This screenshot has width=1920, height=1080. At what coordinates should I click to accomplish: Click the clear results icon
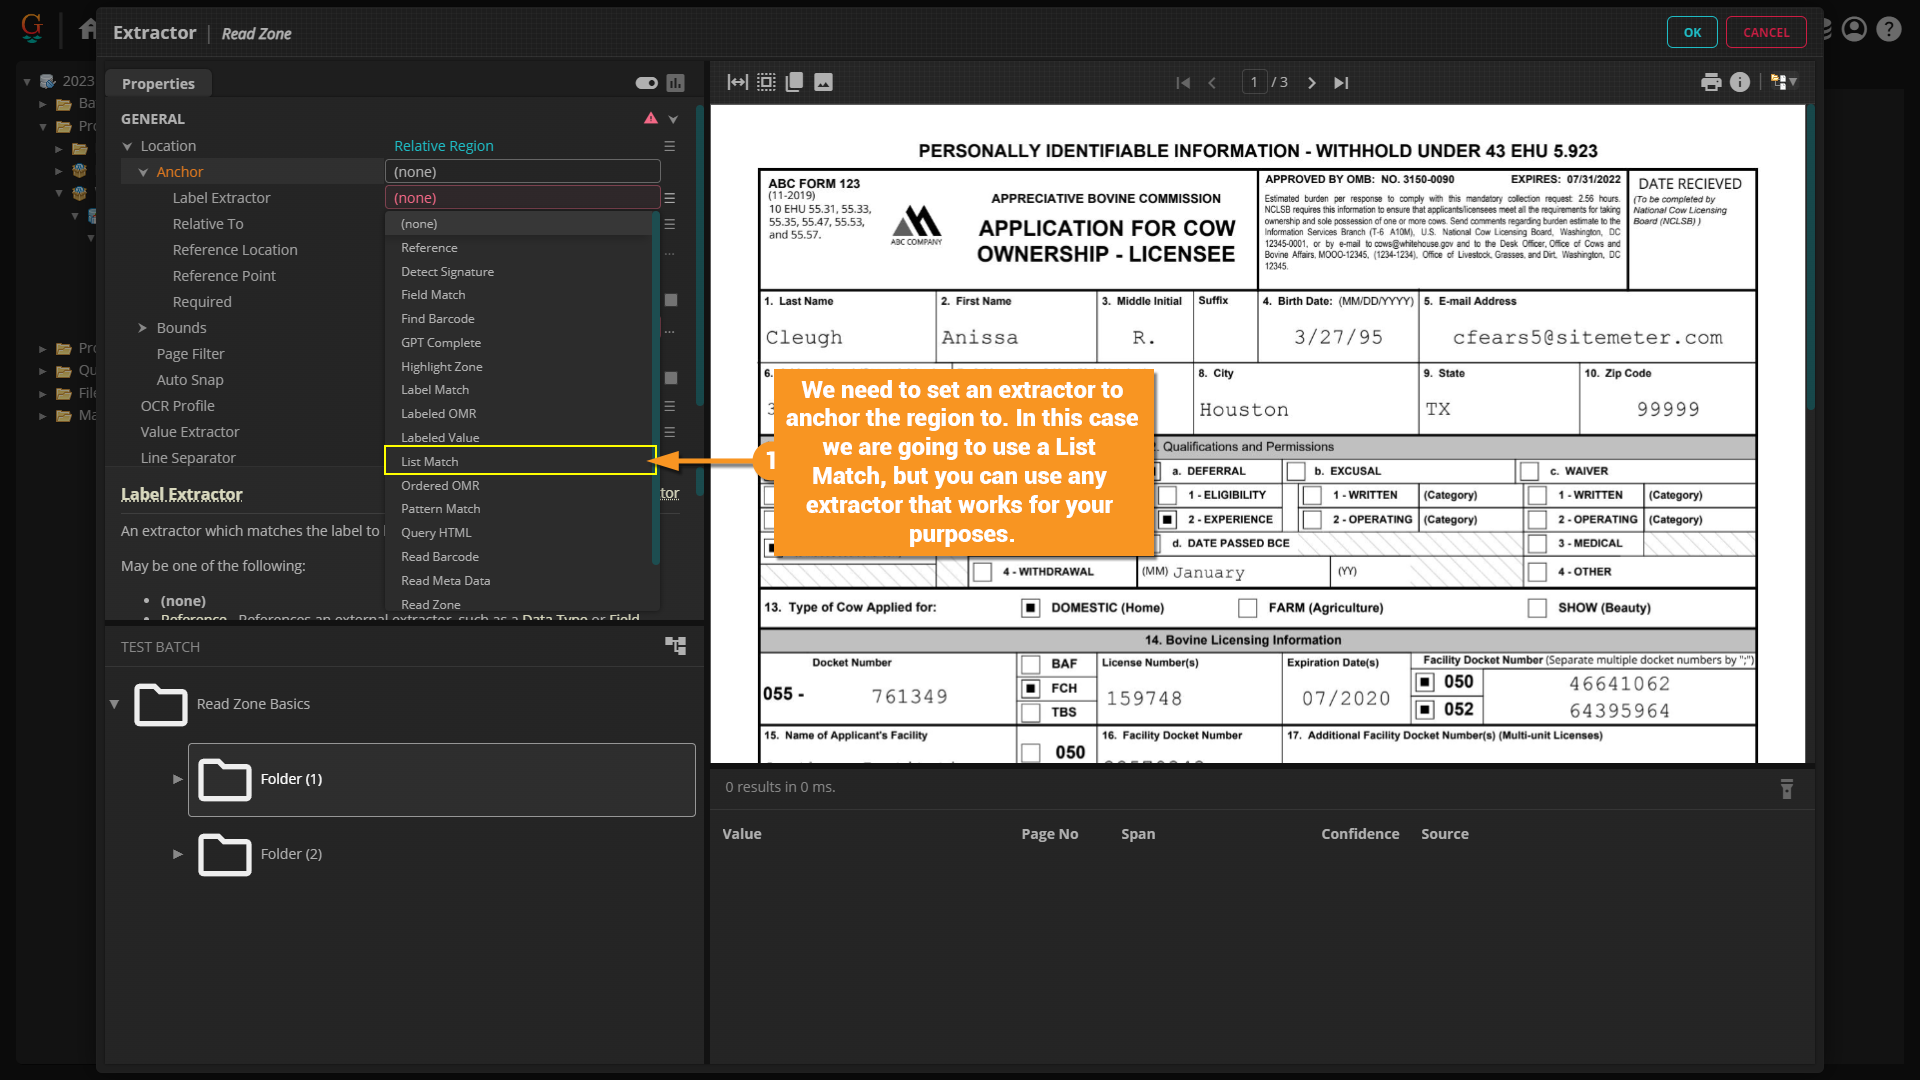click(1787, 789)
